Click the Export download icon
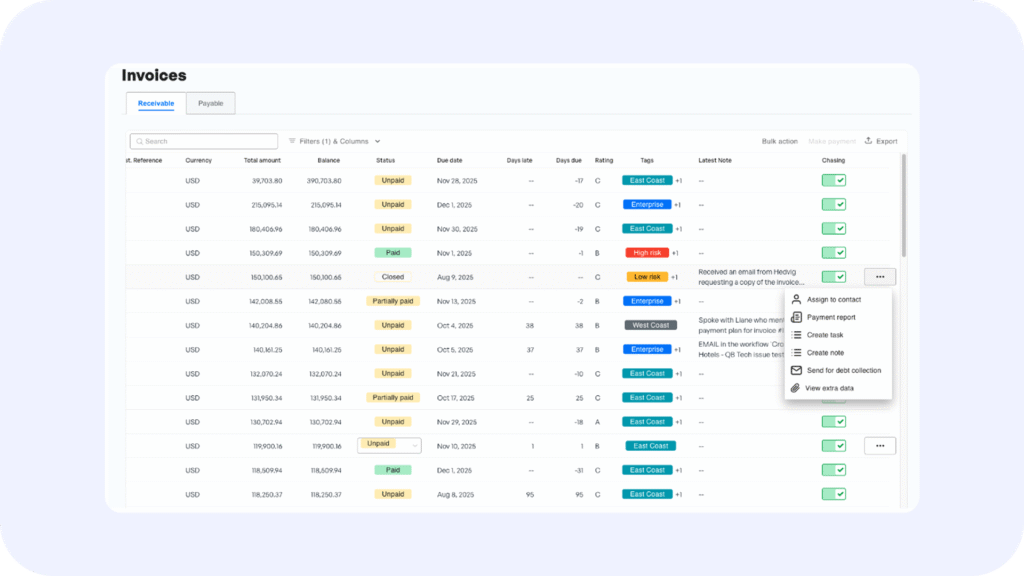The height and width of the screenshot is (576, 1024). (x=869, y=141)
